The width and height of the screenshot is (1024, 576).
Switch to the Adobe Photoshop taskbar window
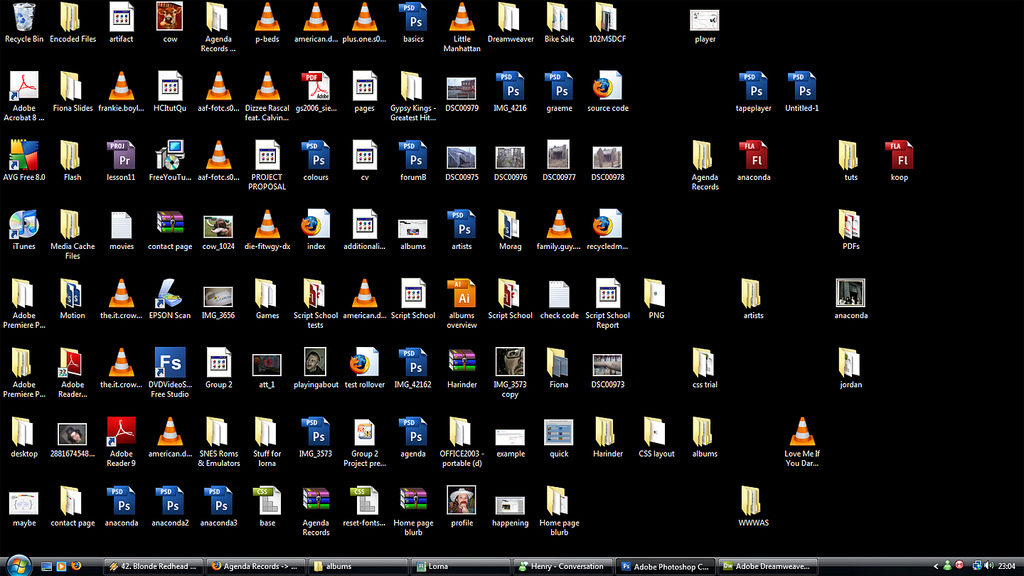click(x=664, y=566)
